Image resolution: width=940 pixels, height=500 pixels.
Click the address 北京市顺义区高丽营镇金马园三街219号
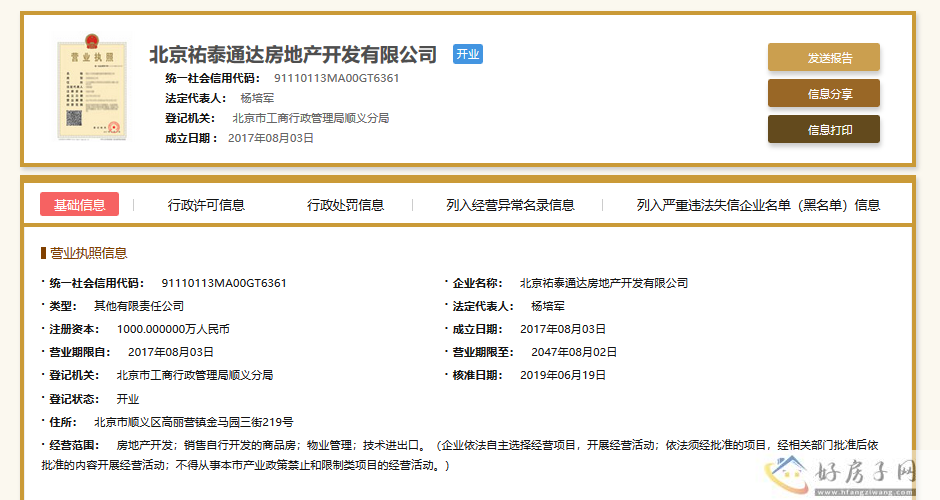pos(194,422)
